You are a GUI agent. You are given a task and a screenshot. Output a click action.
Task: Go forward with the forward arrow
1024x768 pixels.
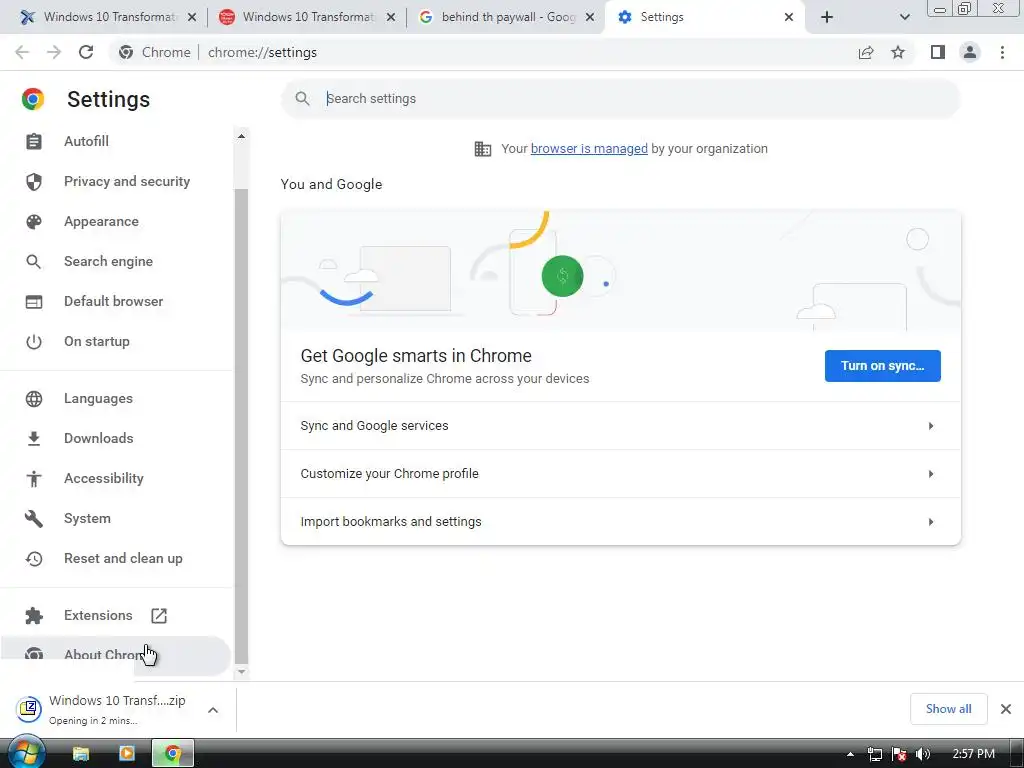pyautogui.click(x=54, y=52)
